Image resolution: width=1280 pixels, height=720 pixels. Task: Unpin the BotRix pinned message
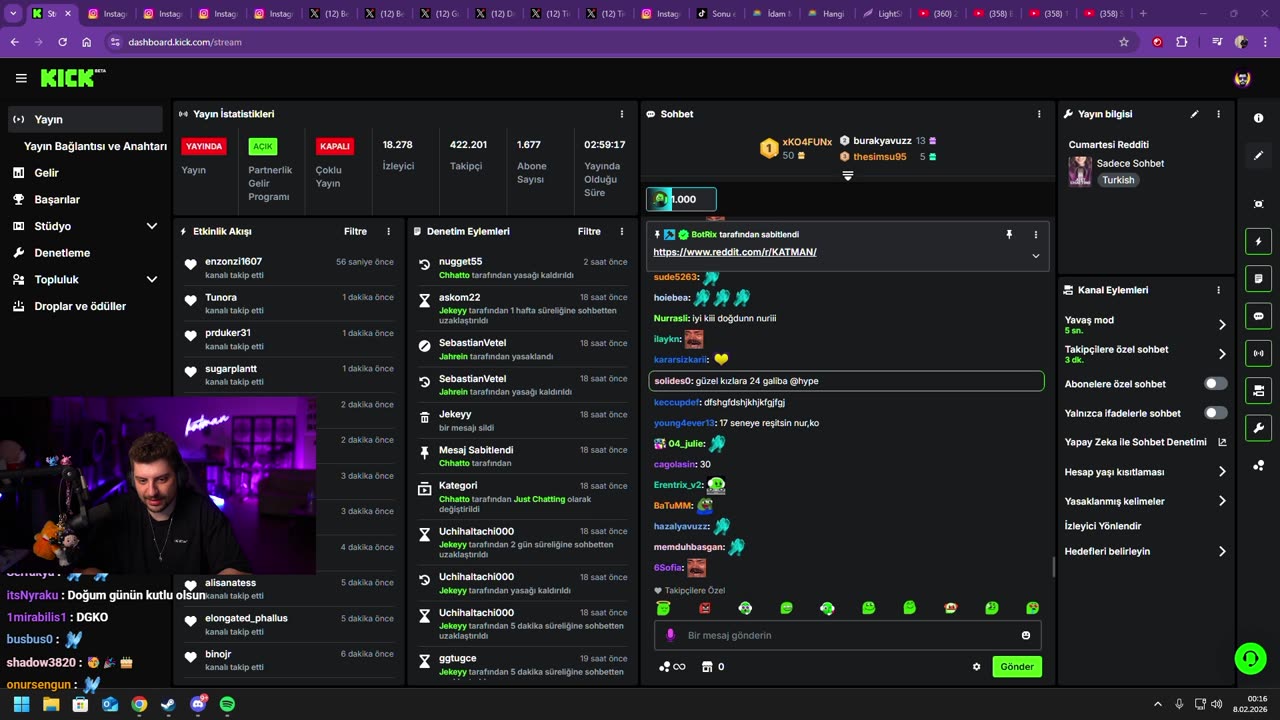click(1009, 234)
